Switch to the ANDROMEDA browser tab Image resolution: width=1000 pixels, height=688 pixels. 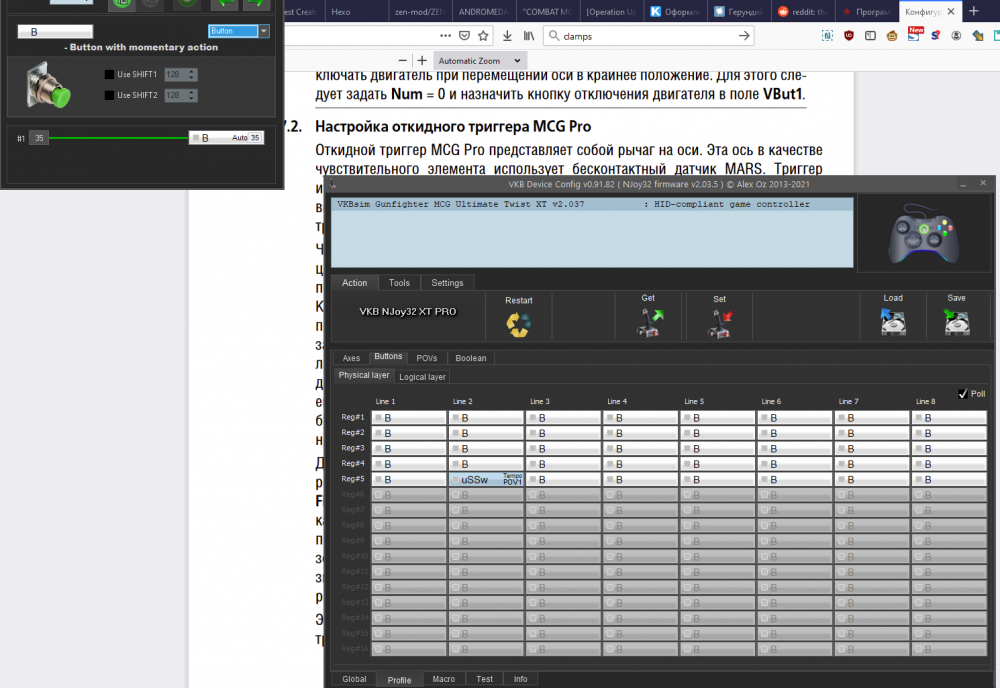pos(483,11)
